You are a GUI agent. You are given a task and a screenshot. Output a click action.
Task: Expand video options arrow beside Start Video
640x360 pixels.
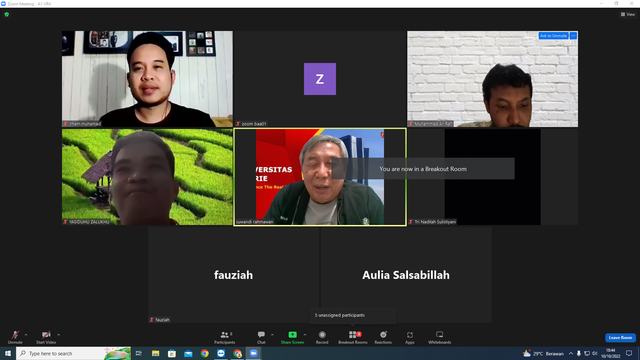(x=59, y=335)
